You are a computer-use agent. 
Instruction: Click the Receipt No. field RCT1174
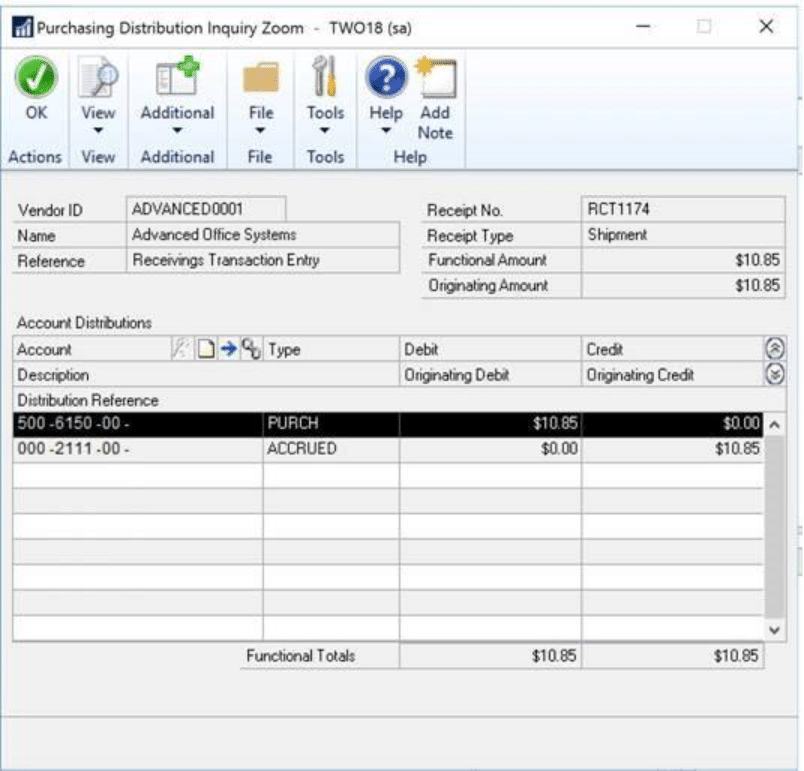click(x=682, y=209)
